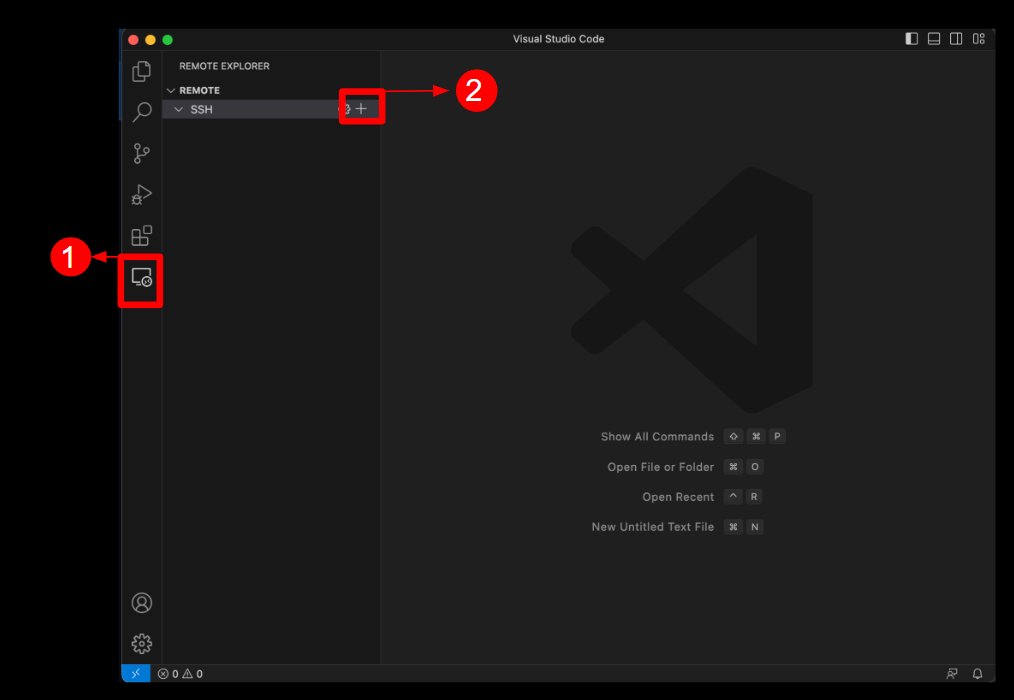Open the Manage settings gear
1014x700 pixels.
142,643
